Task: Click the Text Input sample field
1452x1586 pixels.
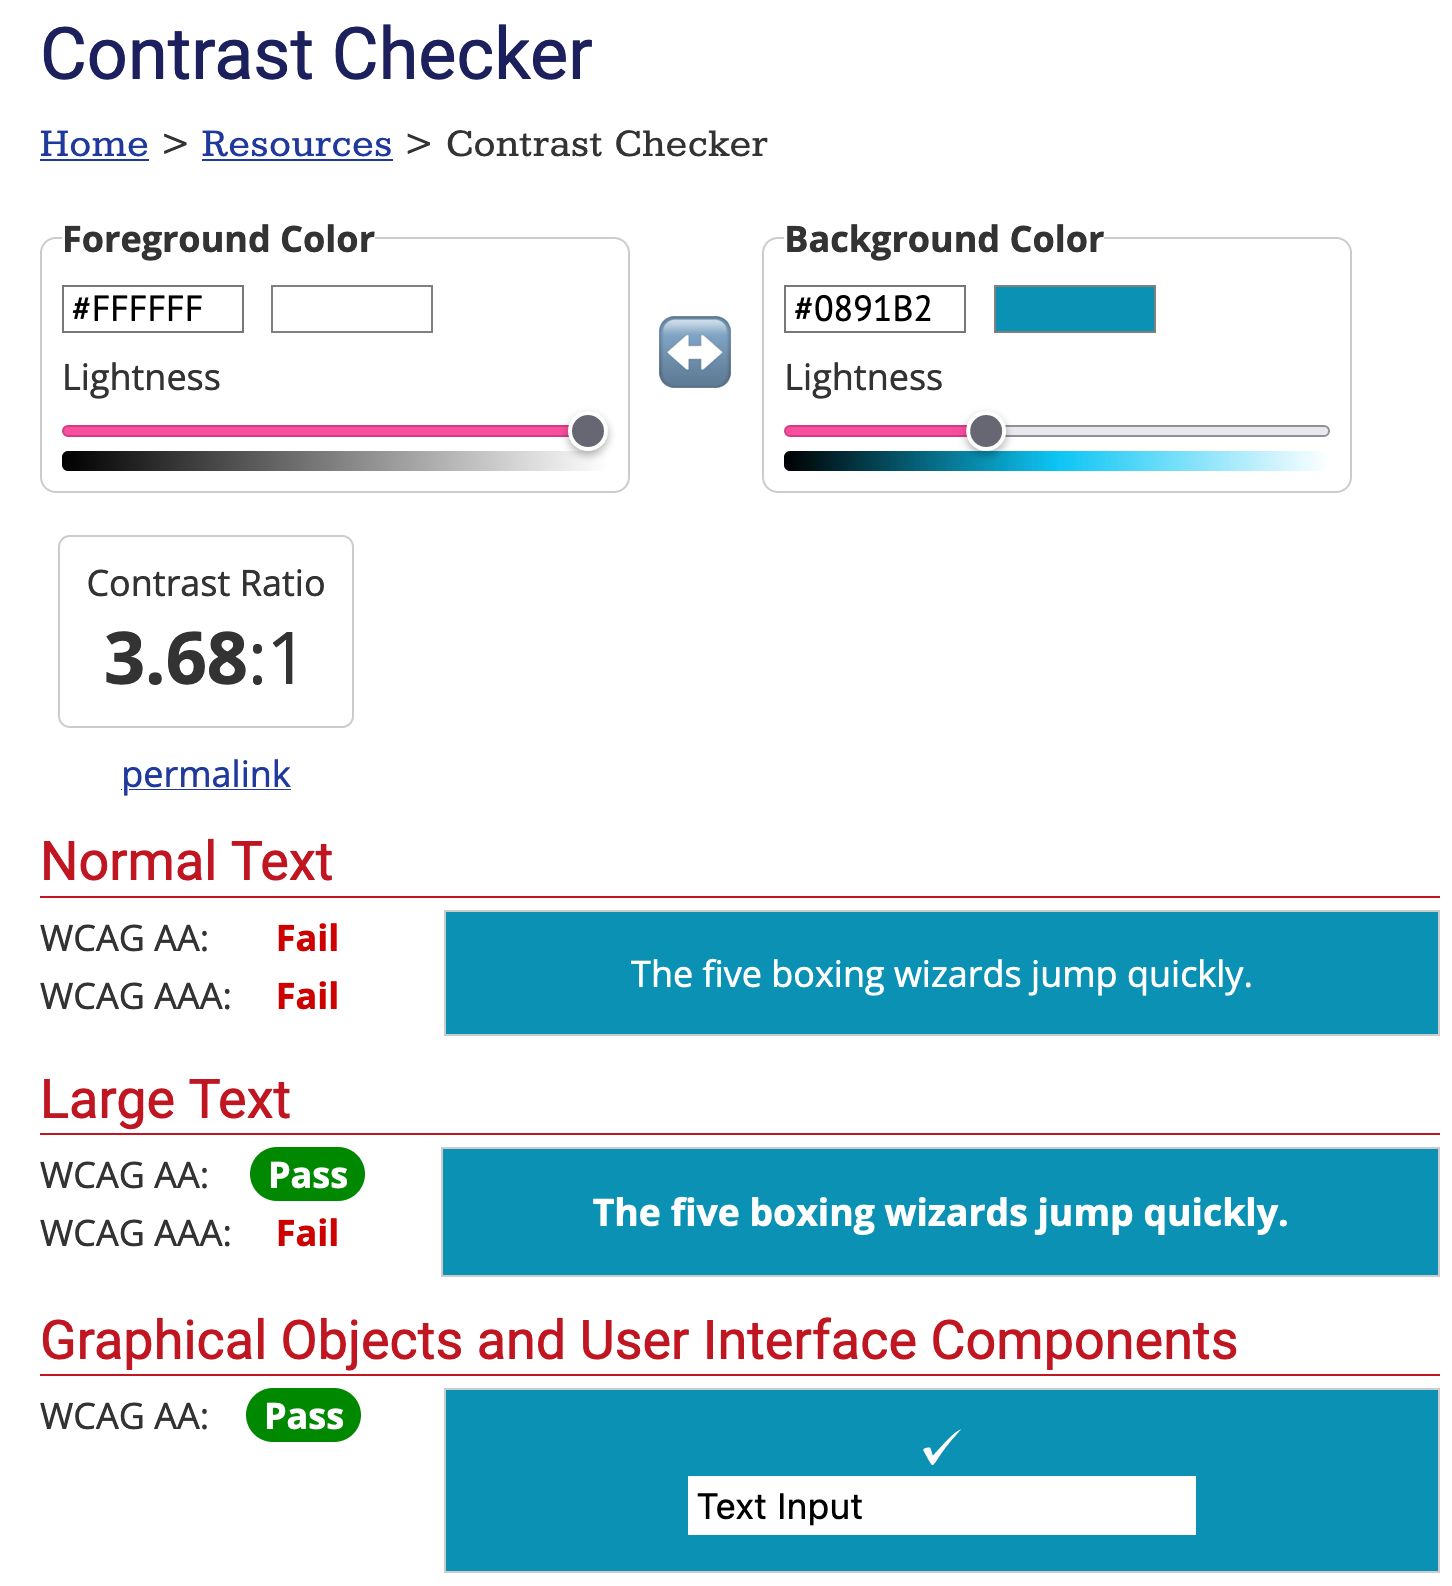Action: [x=942, y=1506]
